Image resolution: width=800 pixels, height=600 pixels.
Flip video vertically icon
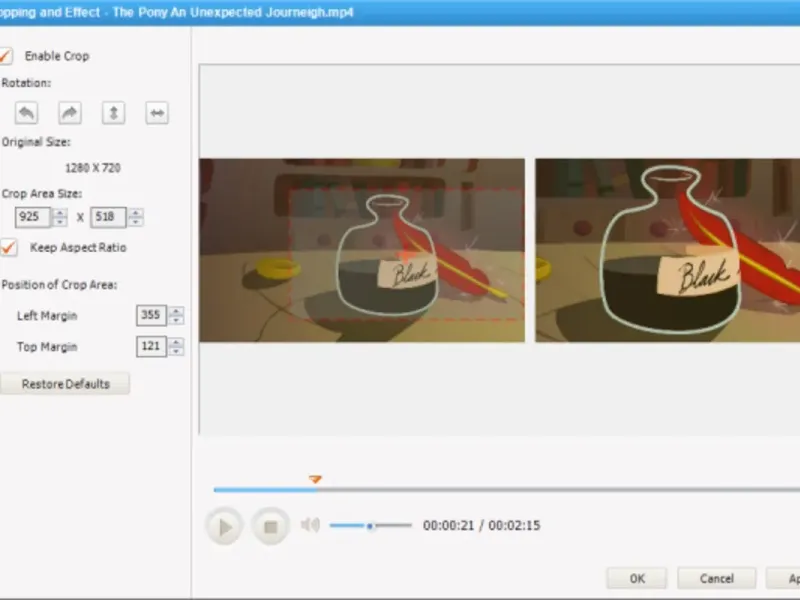click(113, 113)
